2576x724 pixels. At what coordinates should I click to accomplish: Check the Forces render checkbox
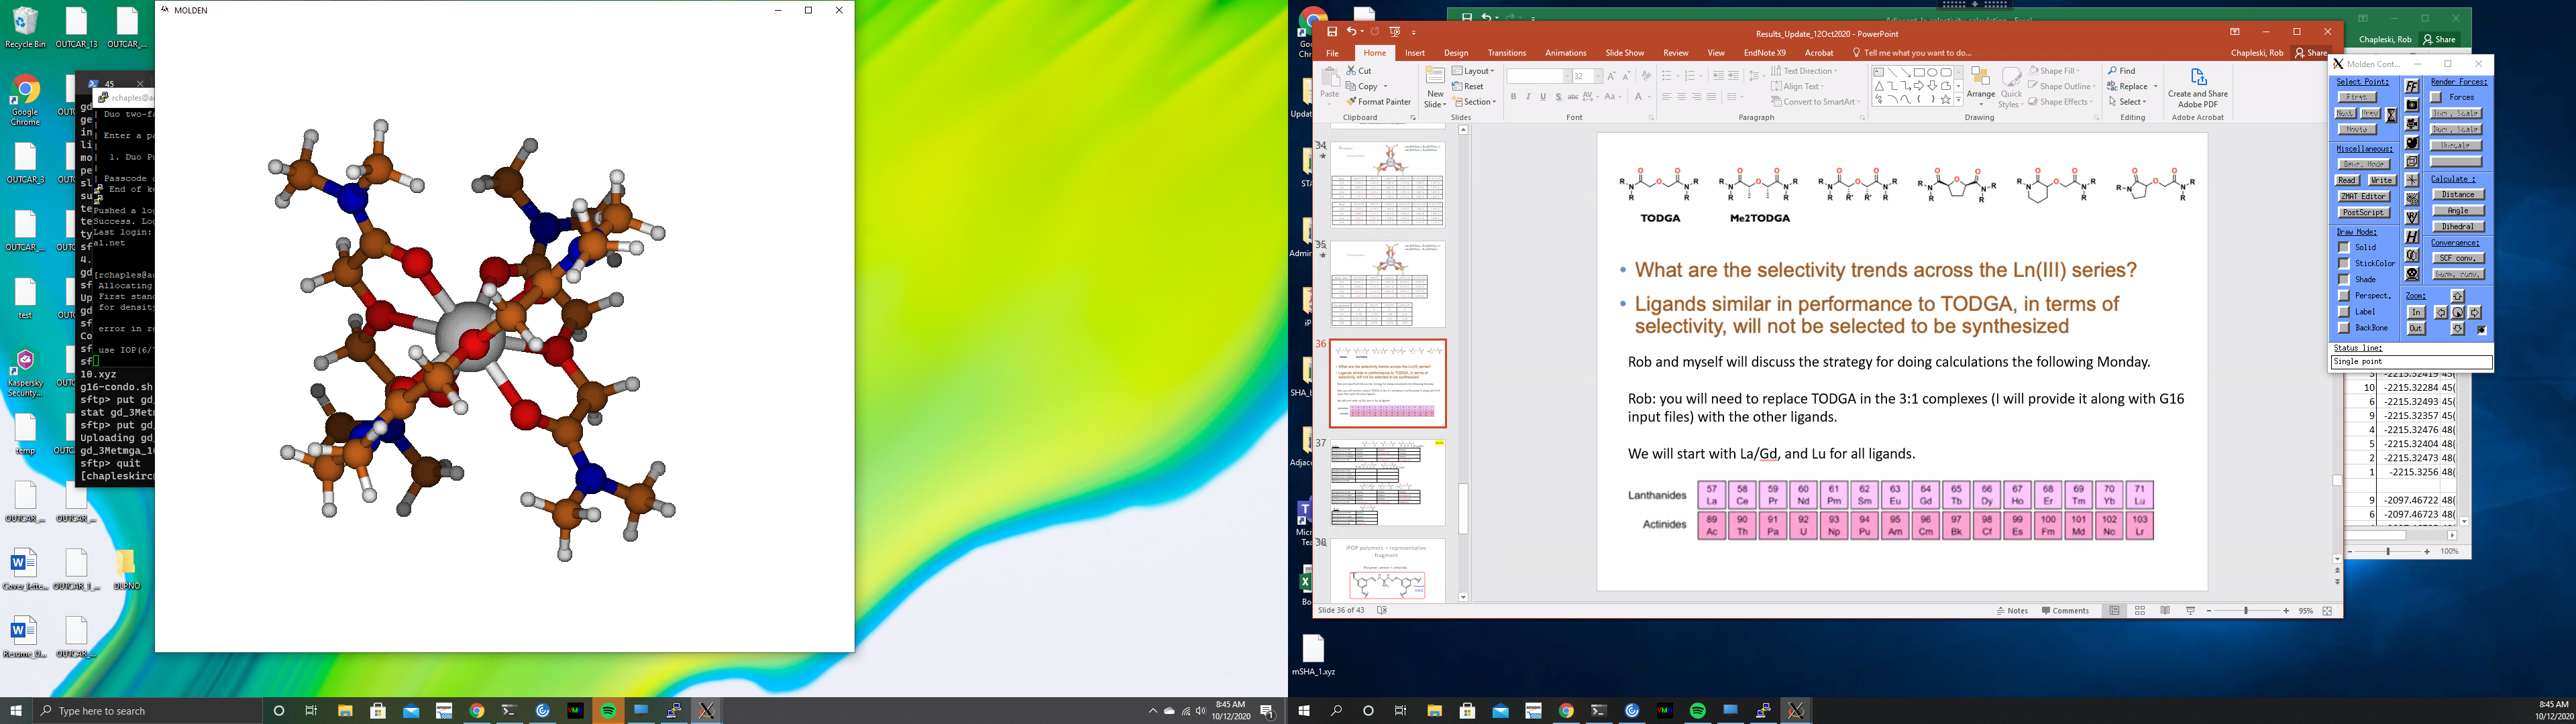[x=2436, y=97]
